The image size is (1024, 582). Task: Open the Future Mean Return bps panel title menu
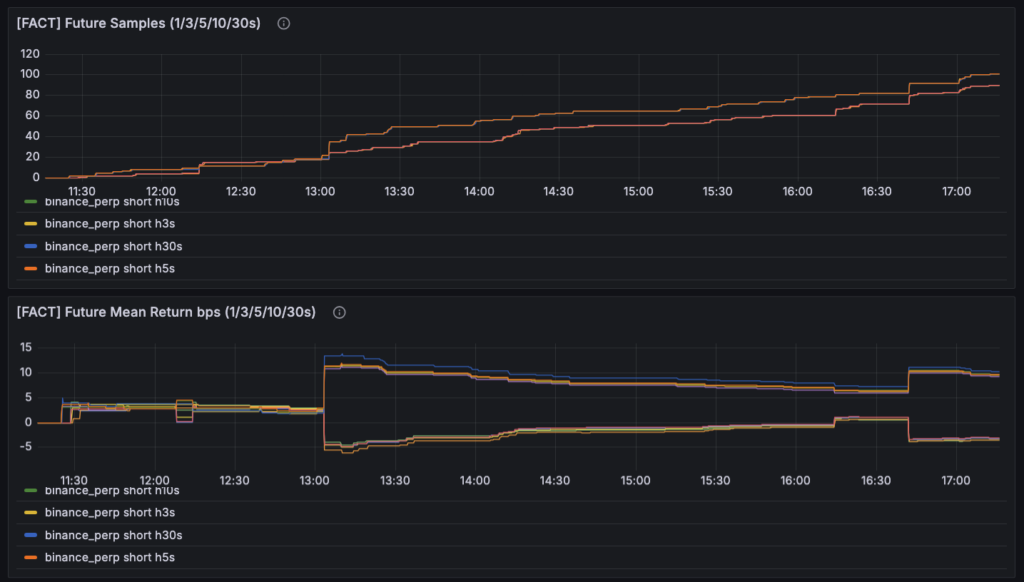166,312
